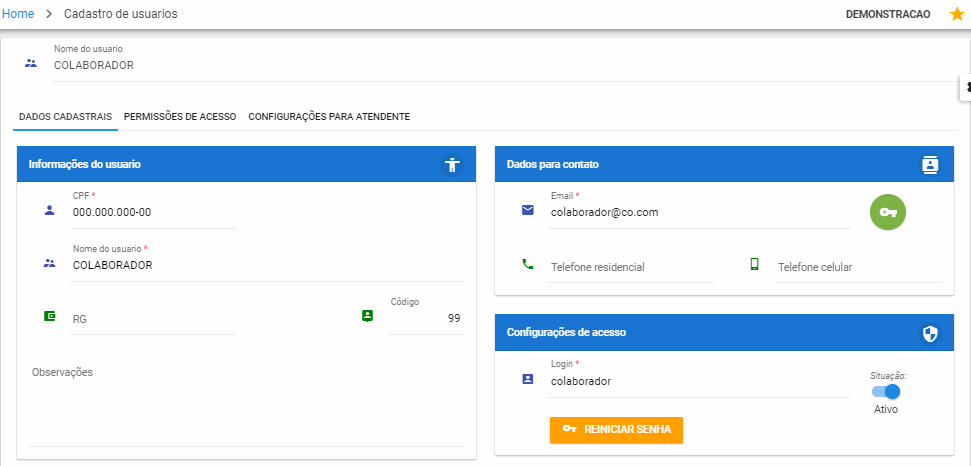Click the Informações do usuario header title

(x=85, y=165)
